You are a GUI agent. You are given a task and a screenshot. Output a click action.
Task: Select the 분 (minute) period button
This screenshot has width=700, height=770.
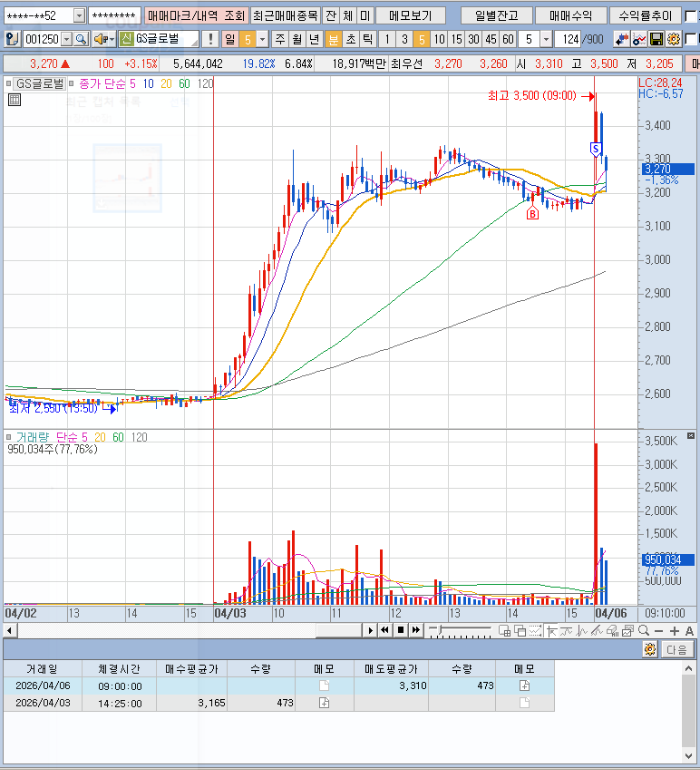[x=333, y=39]
